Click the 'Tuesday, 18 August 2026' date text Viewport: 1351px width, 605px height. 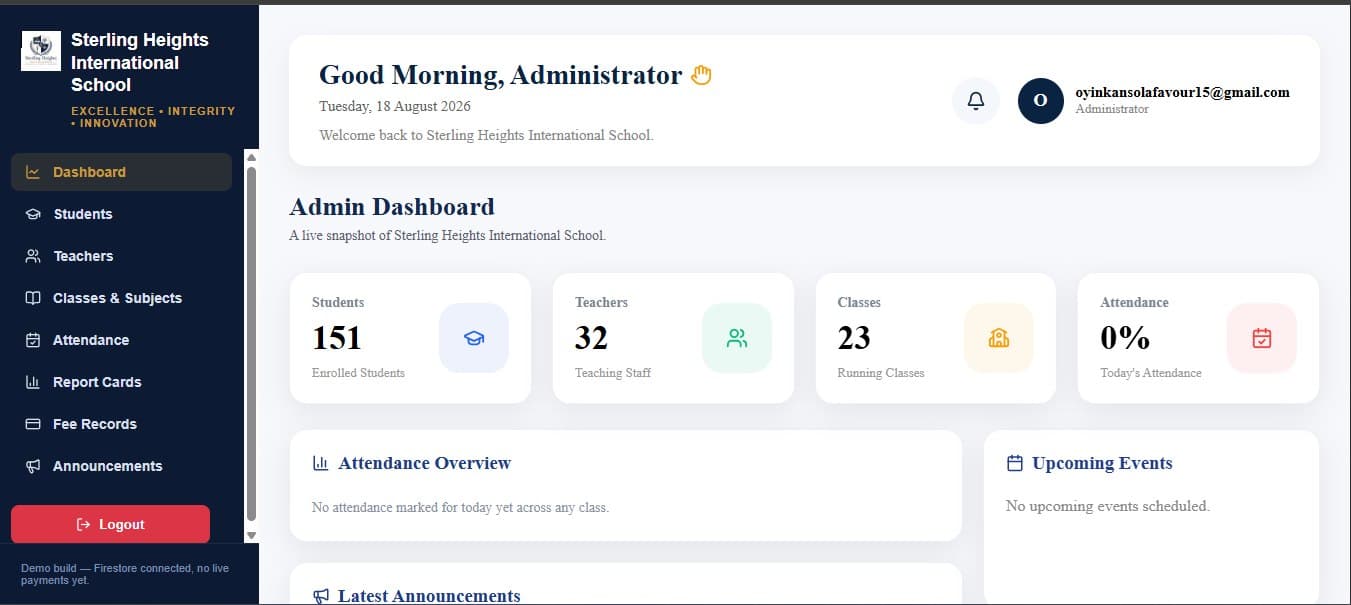(395, 106)
